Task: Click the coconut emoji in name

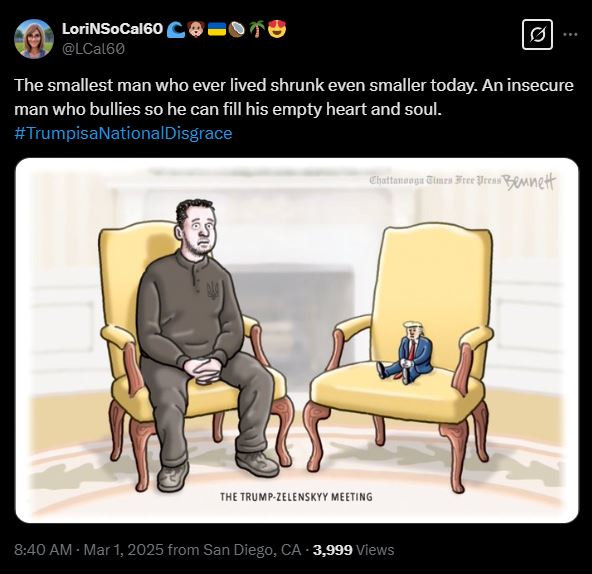Action: click(x=237, y=29)
